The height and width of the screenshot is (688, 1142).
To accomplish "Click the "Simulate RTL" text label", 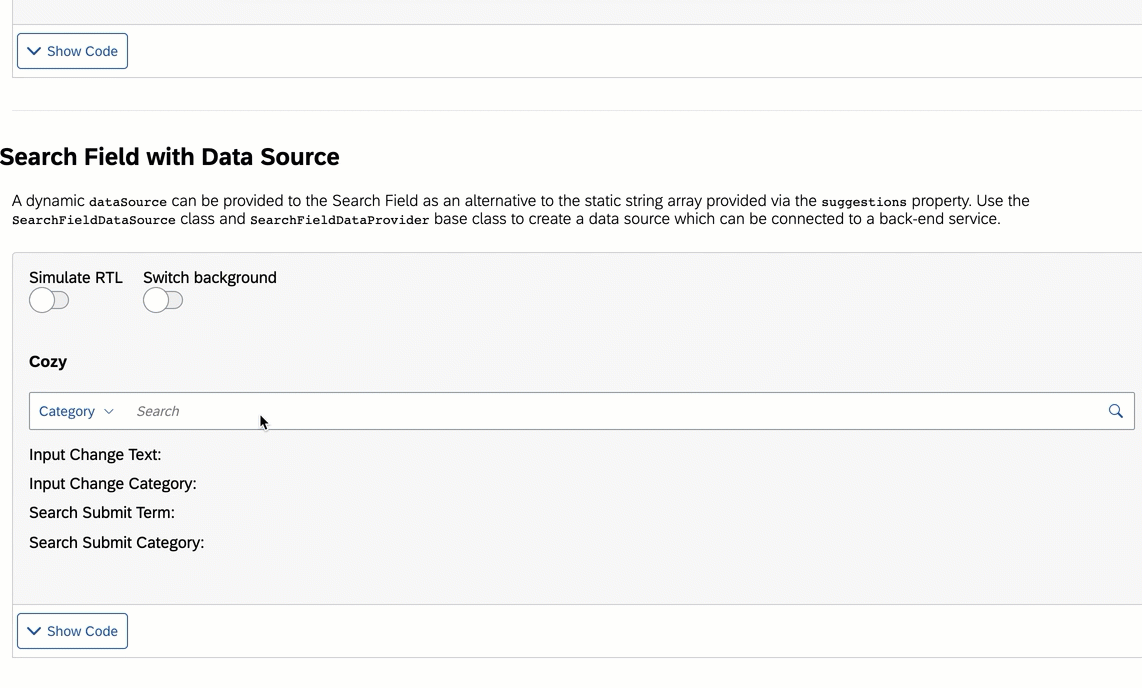I will (x=76, y=278).
